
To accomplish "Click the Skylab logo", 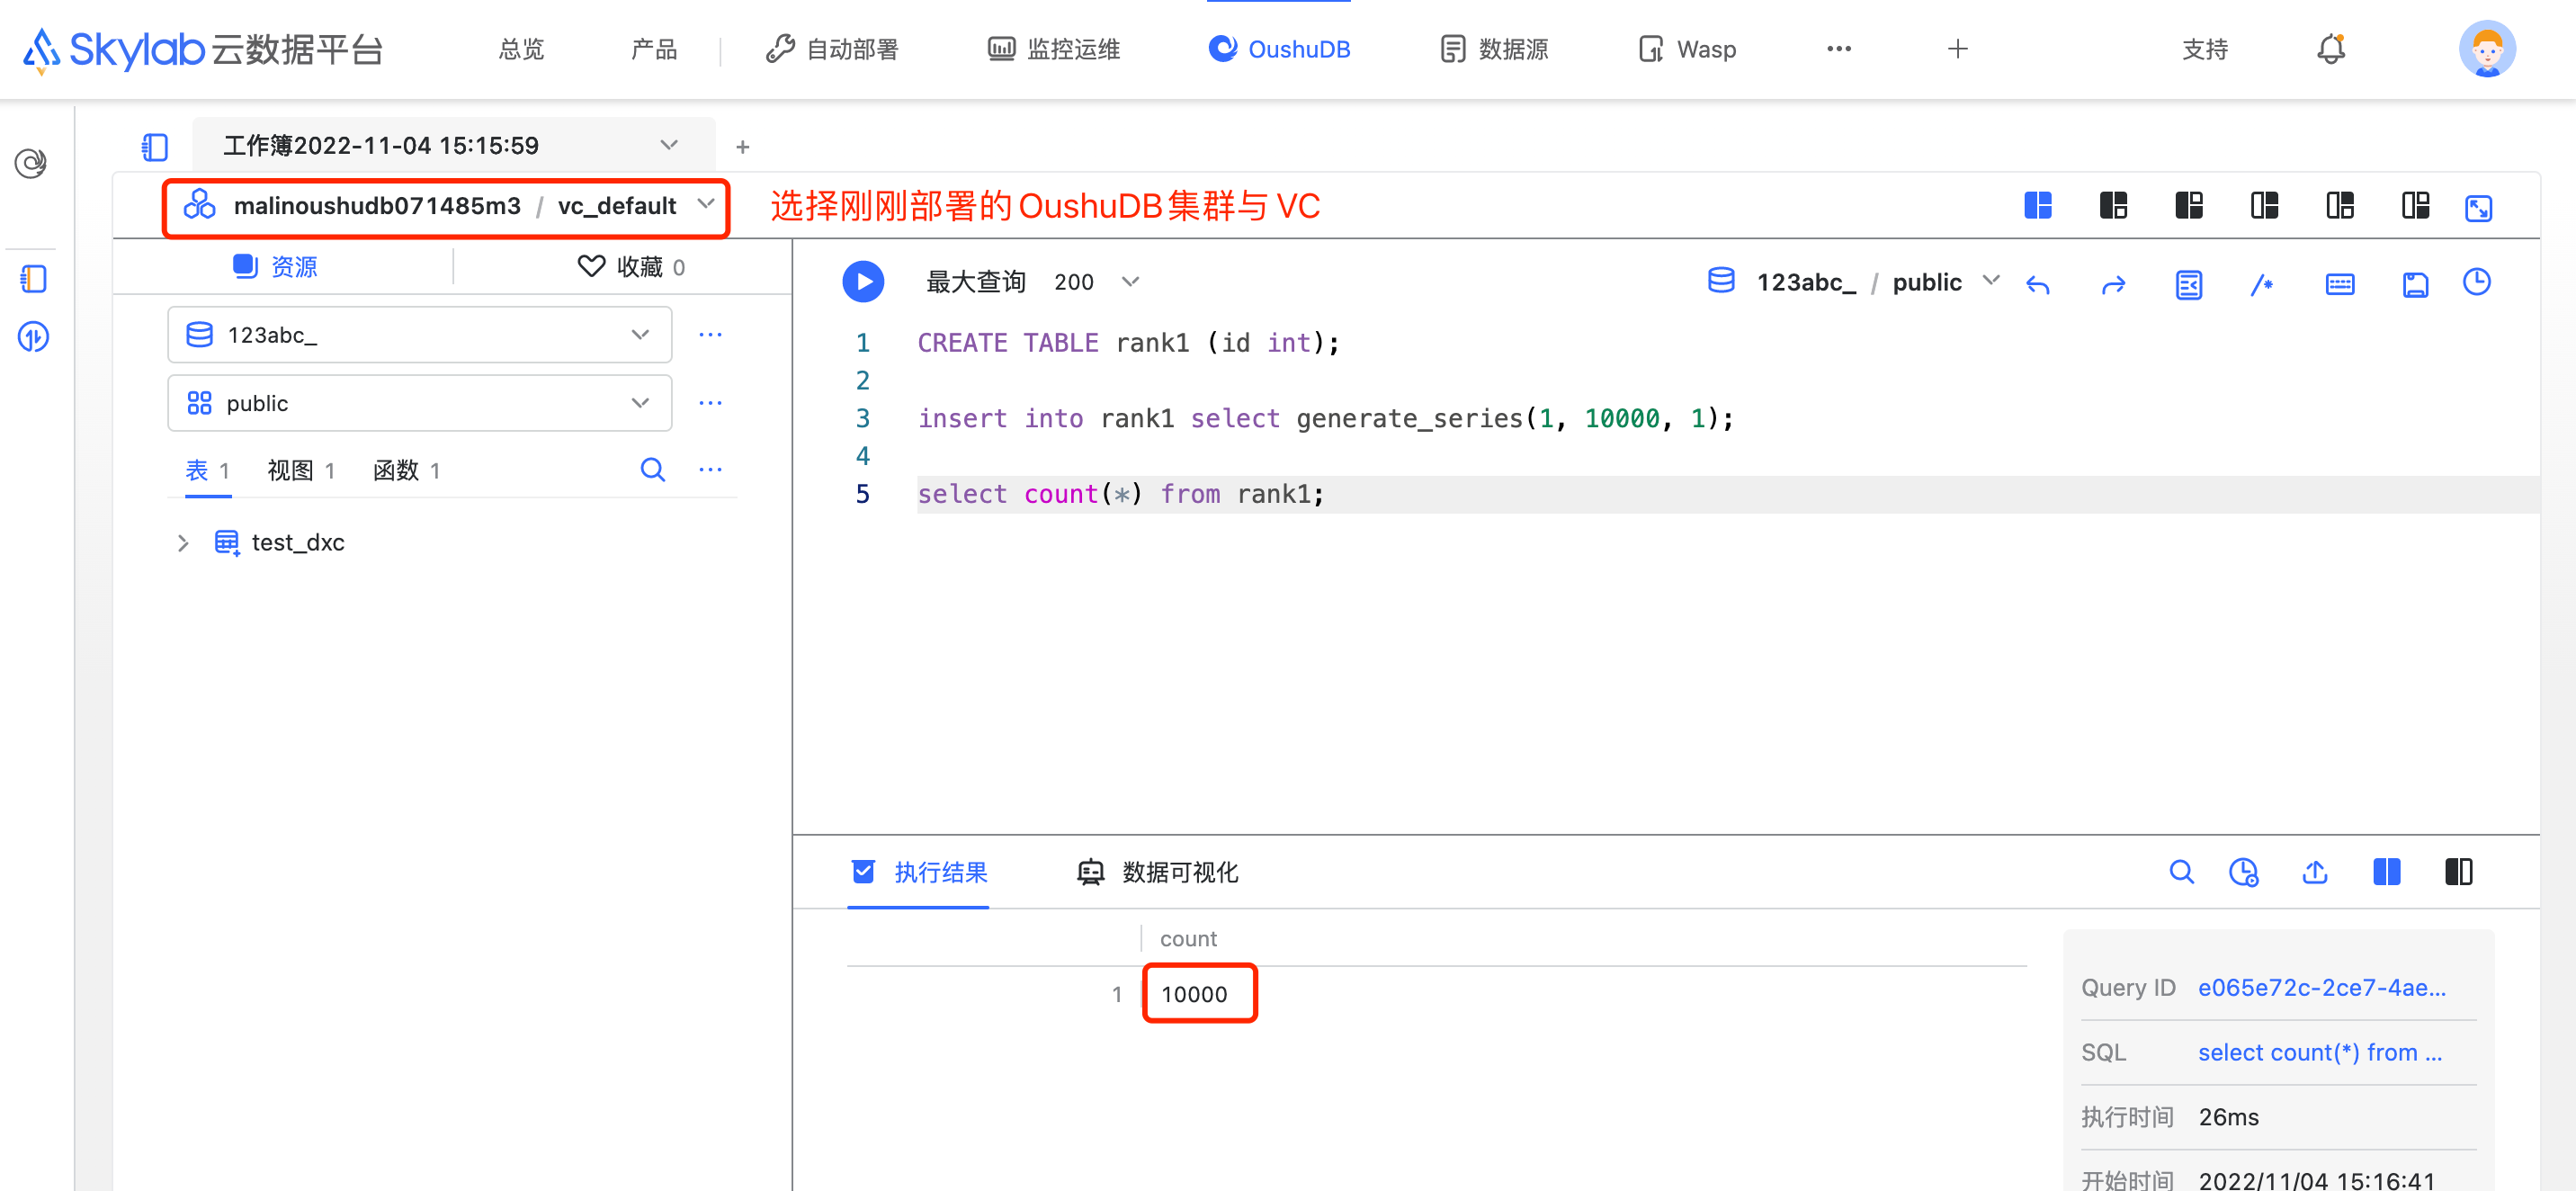I will click(x=203, y=49).
